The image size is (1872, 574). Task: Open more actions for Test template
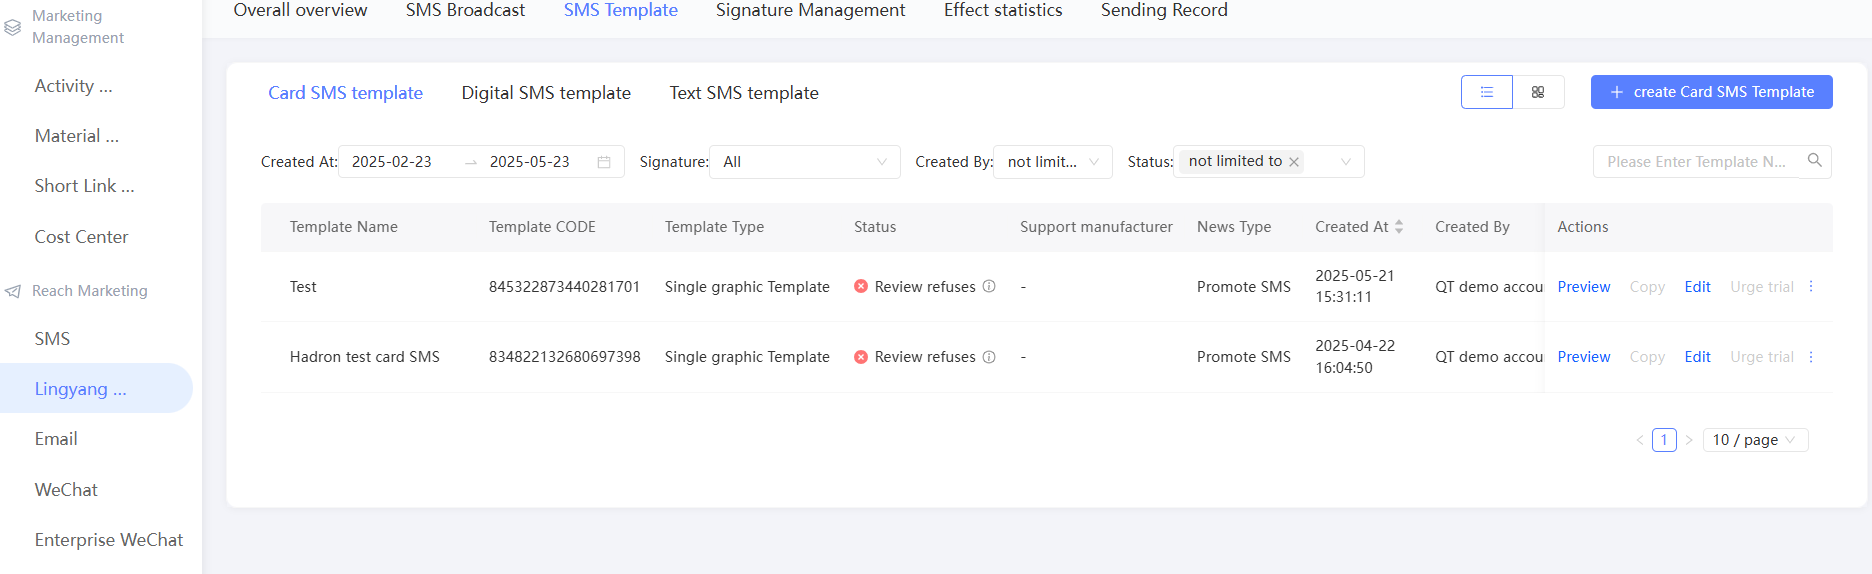click(1811, 287)
